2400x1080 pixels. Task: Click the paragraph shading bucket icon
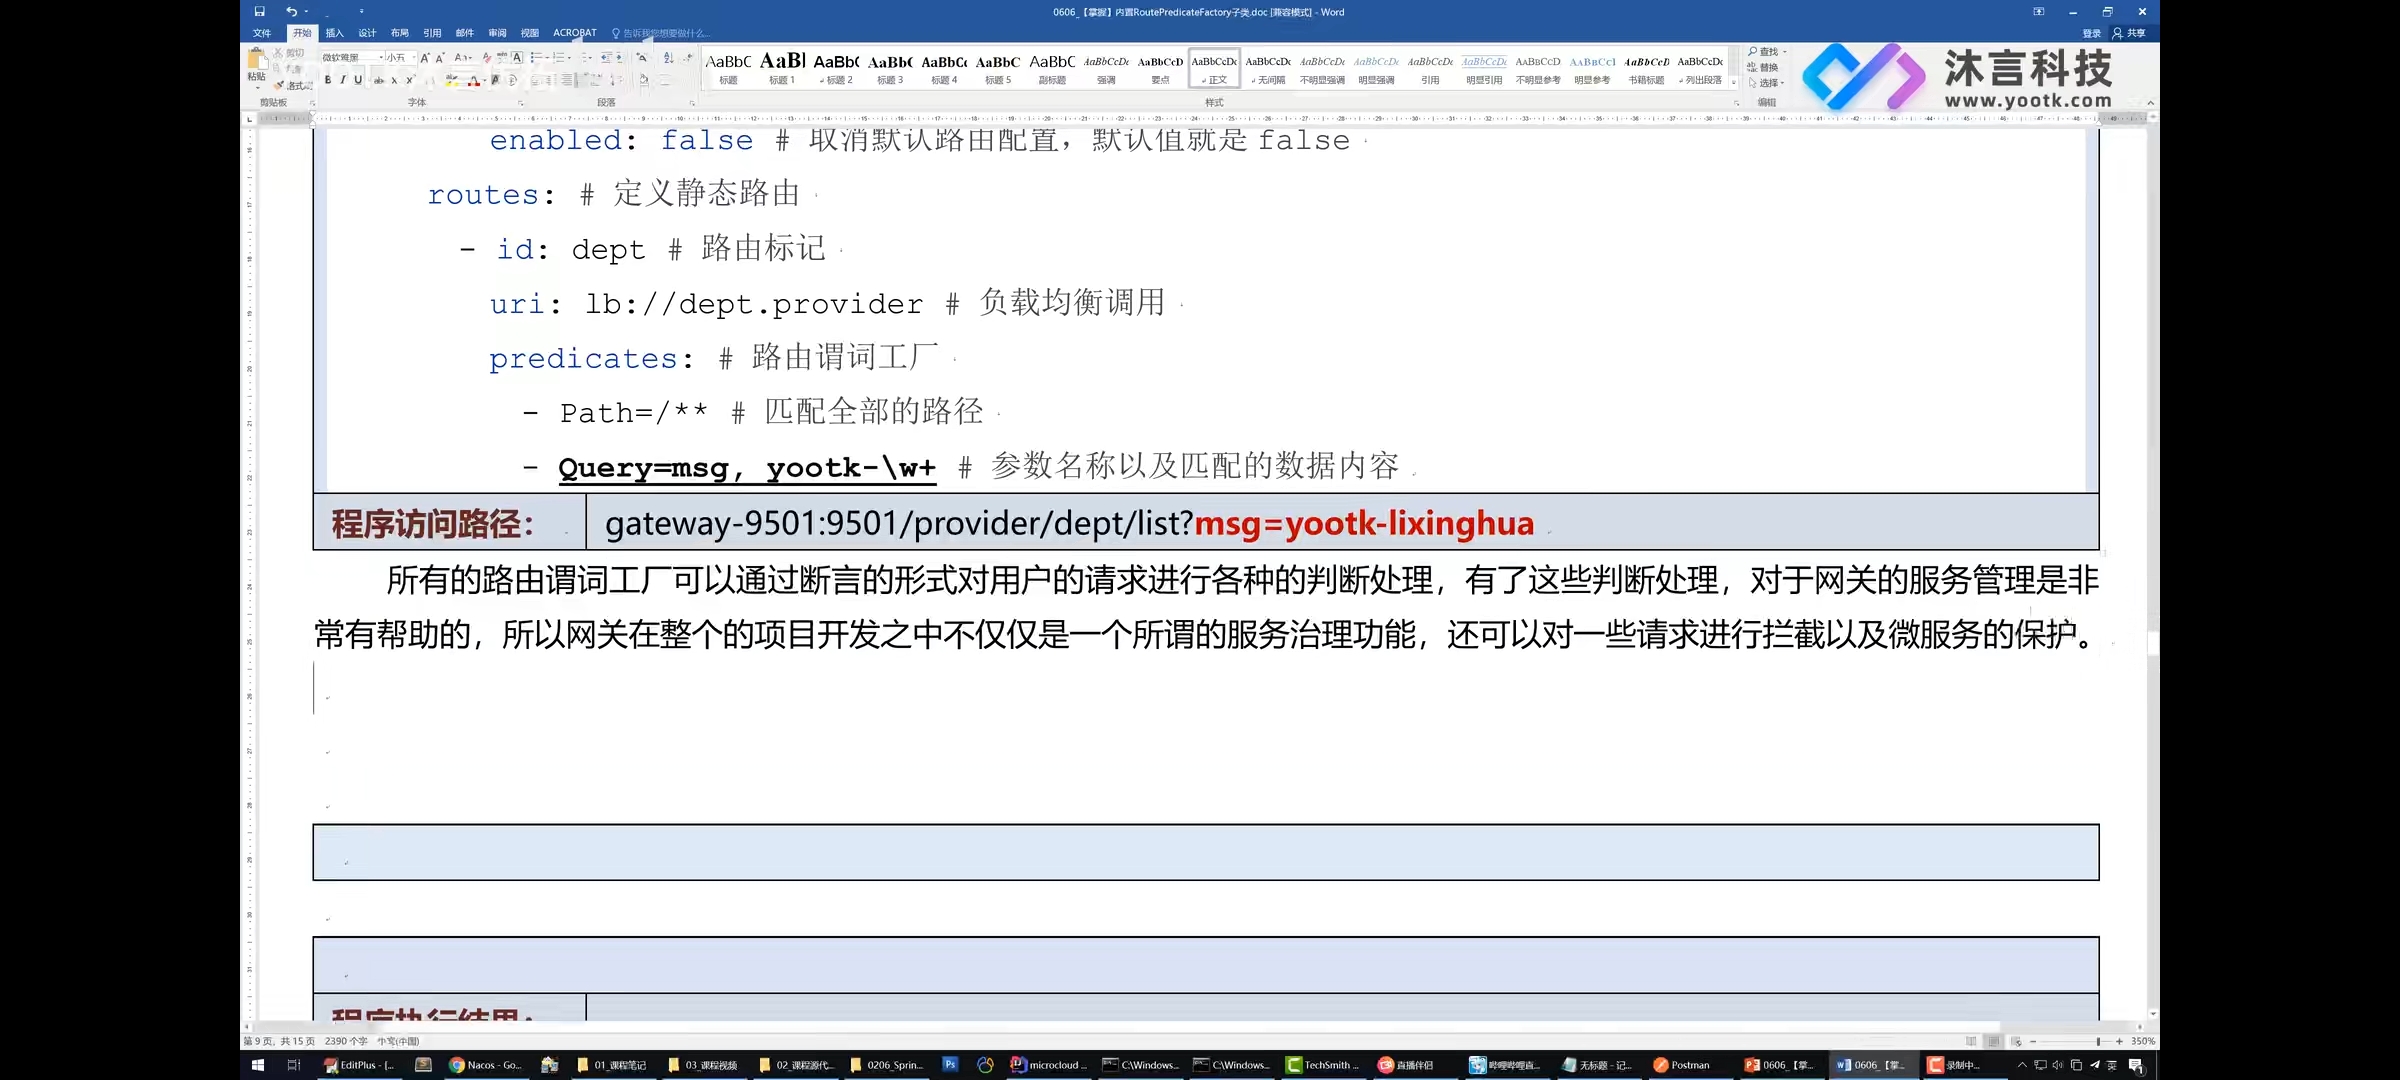tap(644, 80)
